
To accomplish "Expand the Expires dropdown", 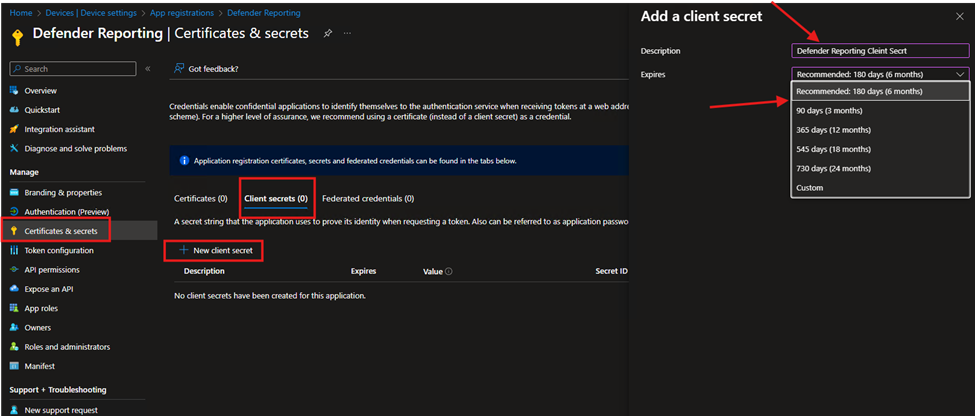I will click(880, 74).
